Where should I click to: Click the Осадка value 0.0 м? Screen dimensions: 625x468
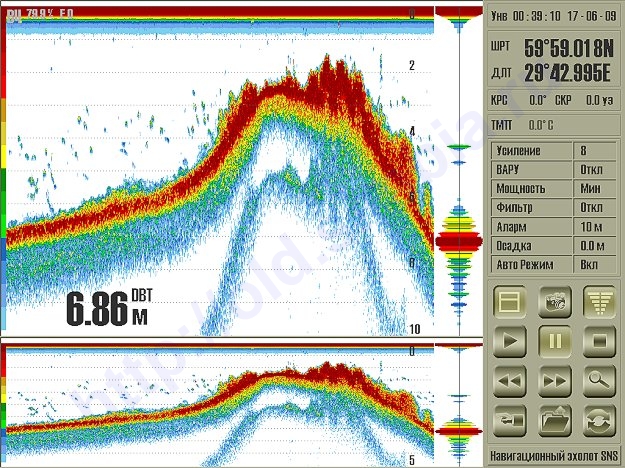596,245
